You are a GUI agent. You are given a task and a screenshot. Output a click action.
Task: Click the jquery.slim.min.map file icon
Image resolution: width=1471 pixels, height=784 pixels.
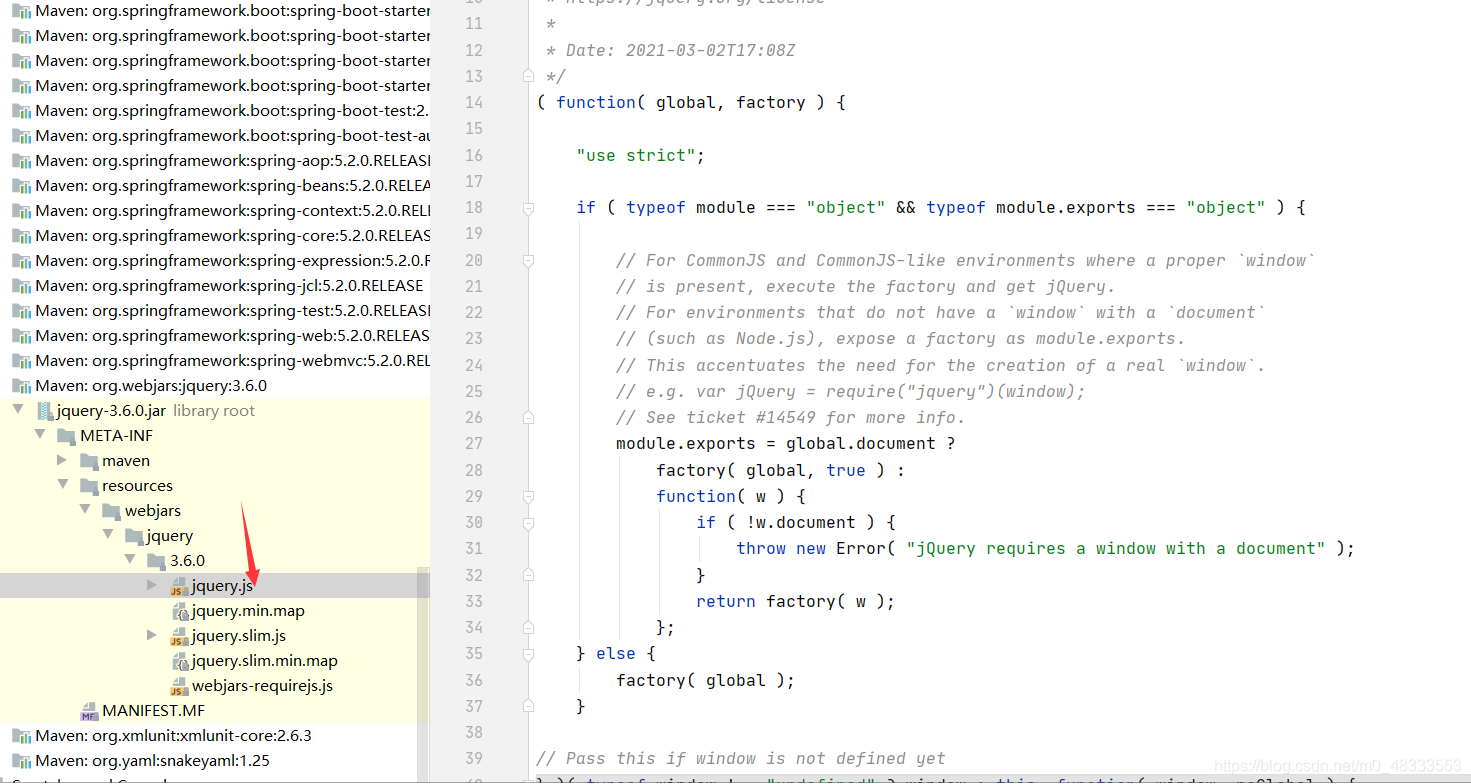click(180, 661)
